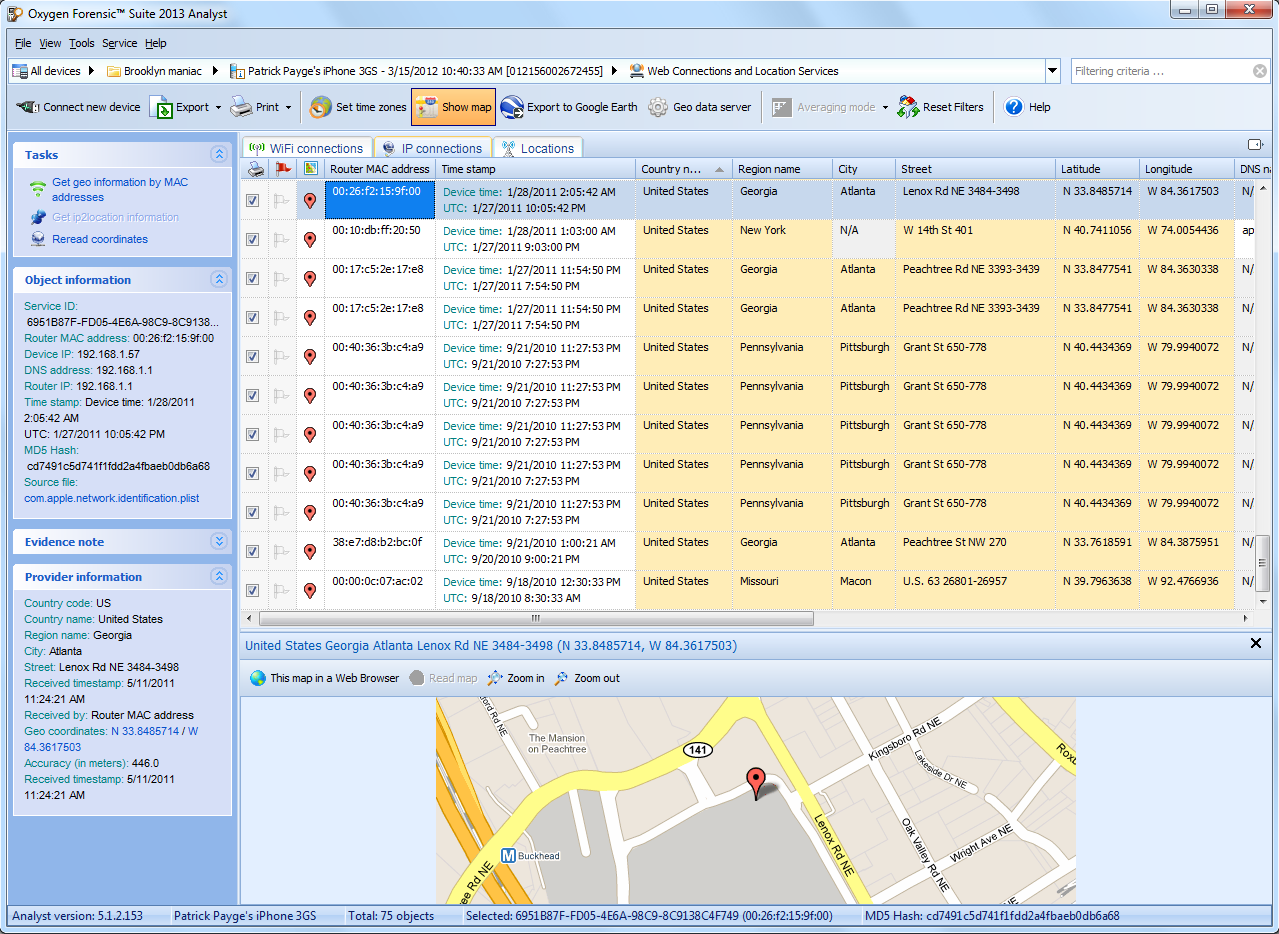The width and height of the screenshot is (1279, 934).
Task: Toggle the flag on row 00:26:f2:15:9f:00
Action: (x=281, y=200)
